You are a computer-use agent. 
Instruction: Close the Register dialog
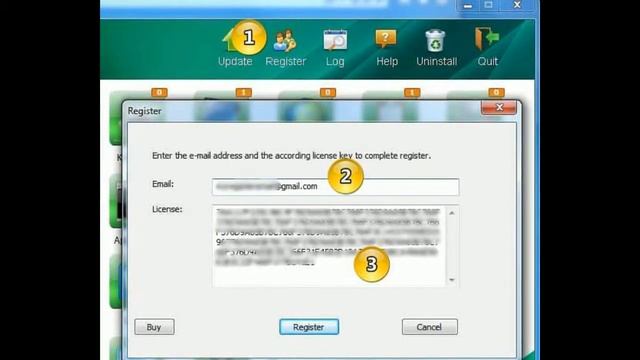pyautogui.click(x=499, y=107)
